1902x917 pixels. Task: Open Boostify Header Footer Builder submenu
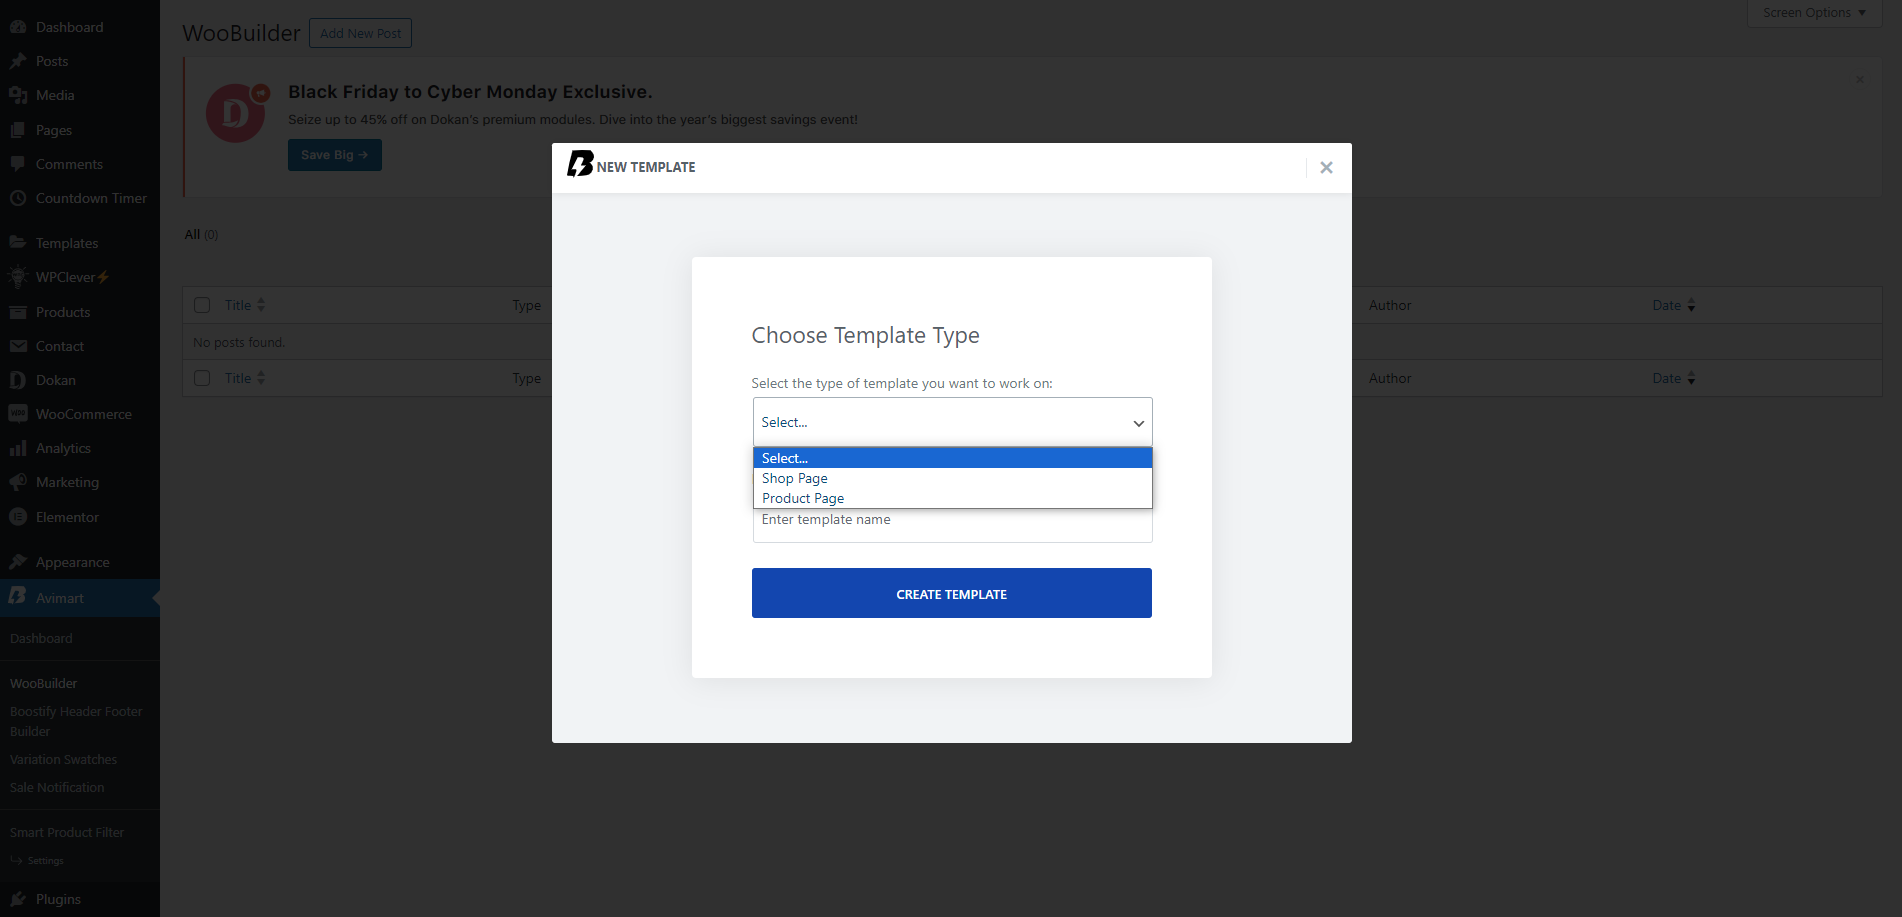tap(76, 721)
